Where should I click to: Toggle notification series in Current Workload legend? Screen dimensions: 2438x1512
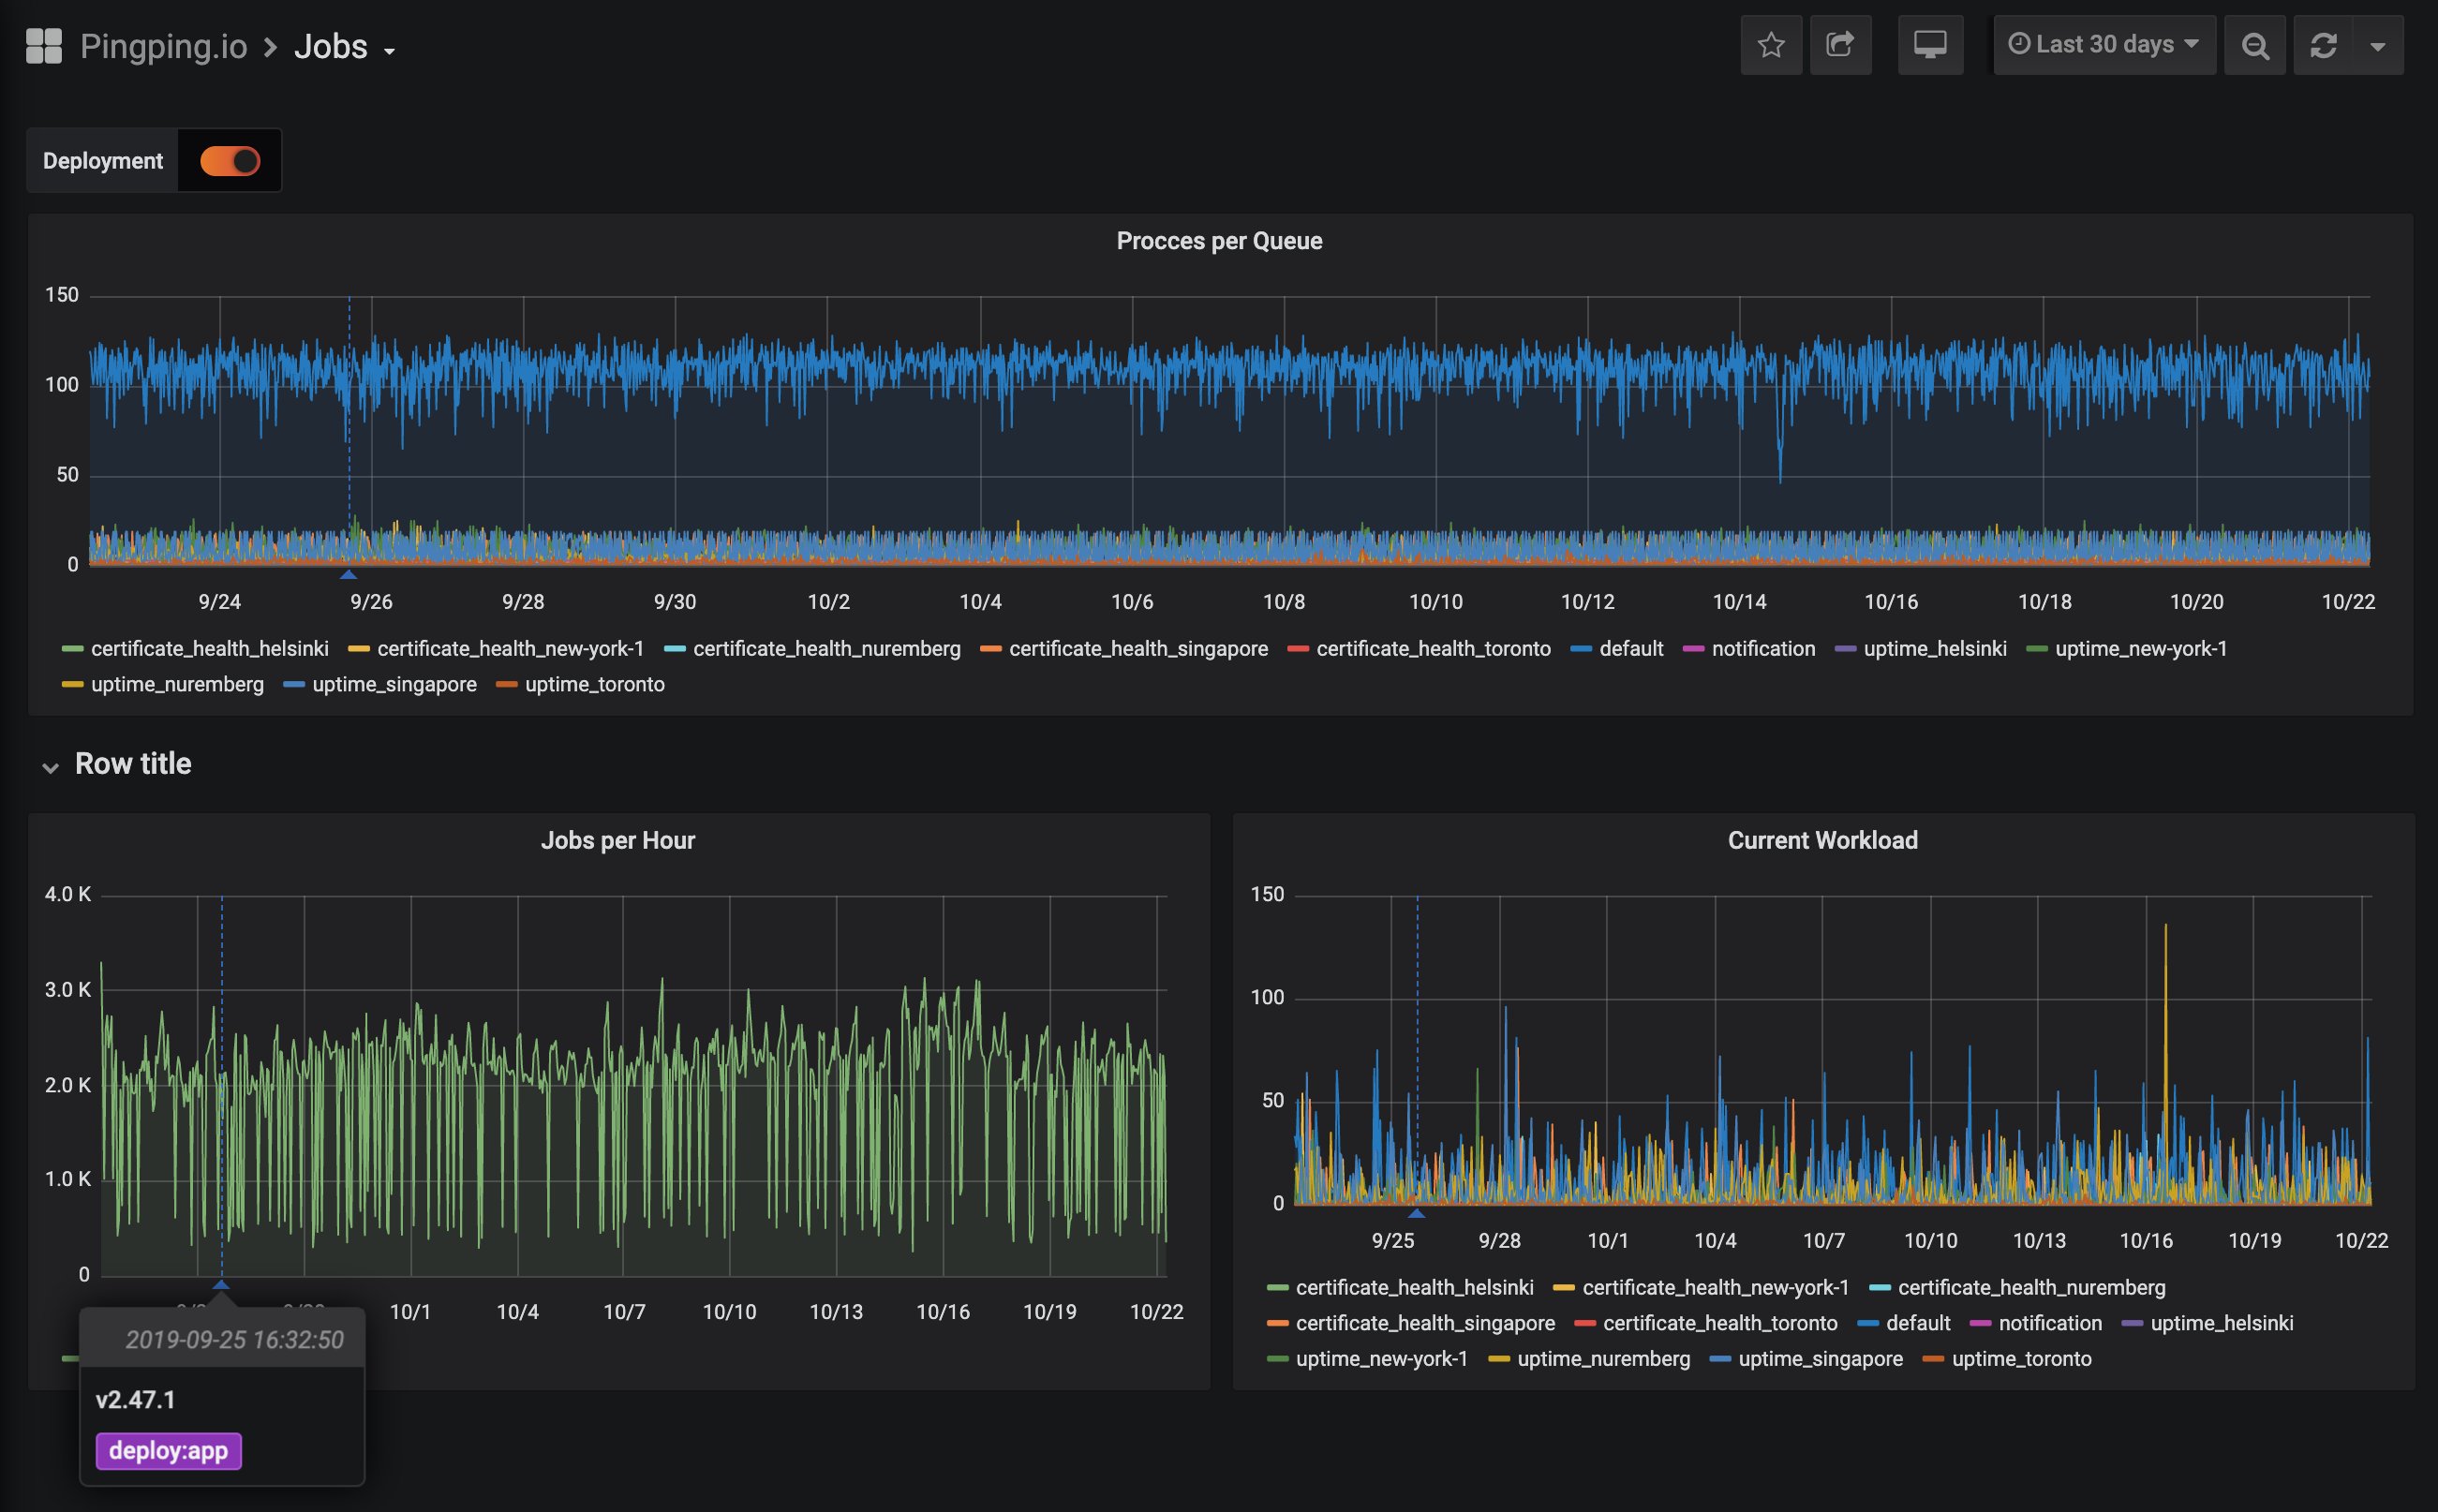(2049, 1323)
